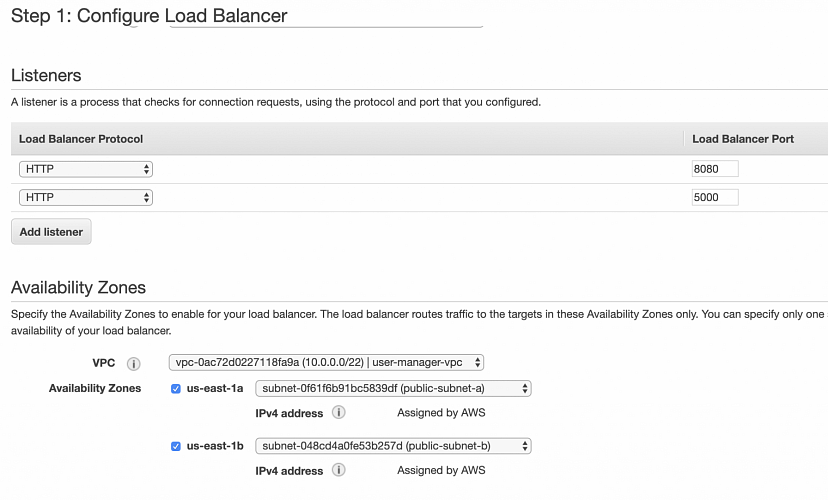Click the us-east-1a zone label

215,389
